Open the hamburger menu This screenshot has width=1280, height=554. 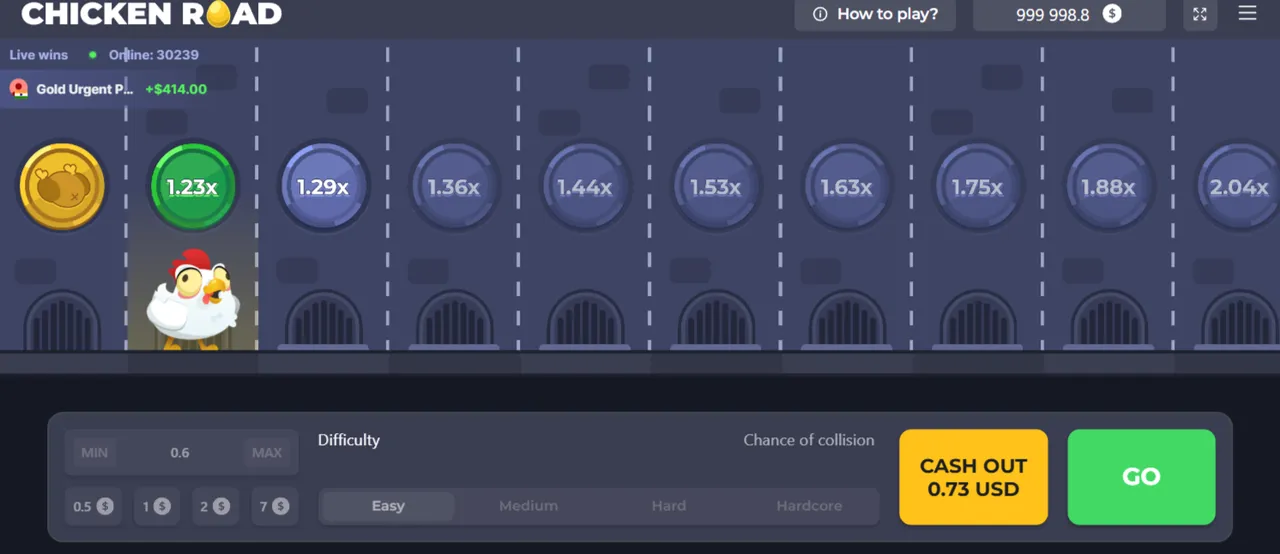click(1247, 13)
